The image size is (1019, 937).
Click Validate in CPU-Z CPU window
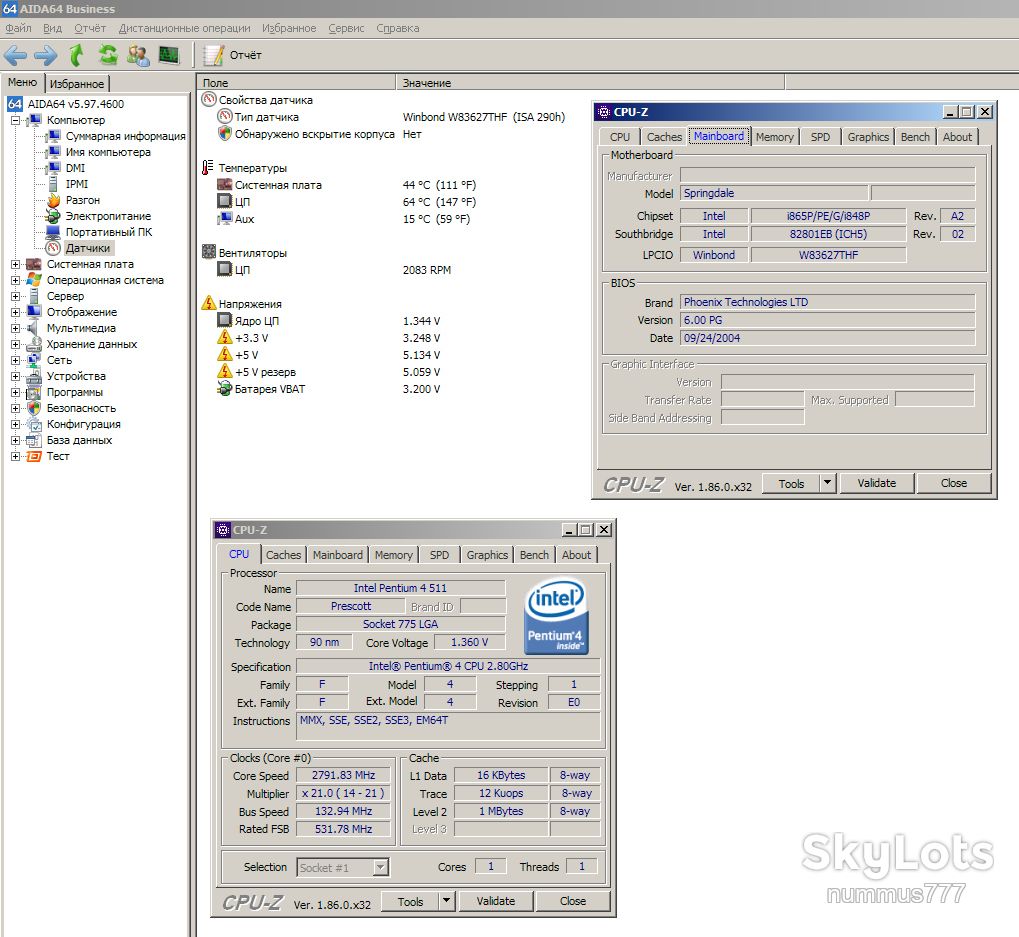tap(495, 901)
